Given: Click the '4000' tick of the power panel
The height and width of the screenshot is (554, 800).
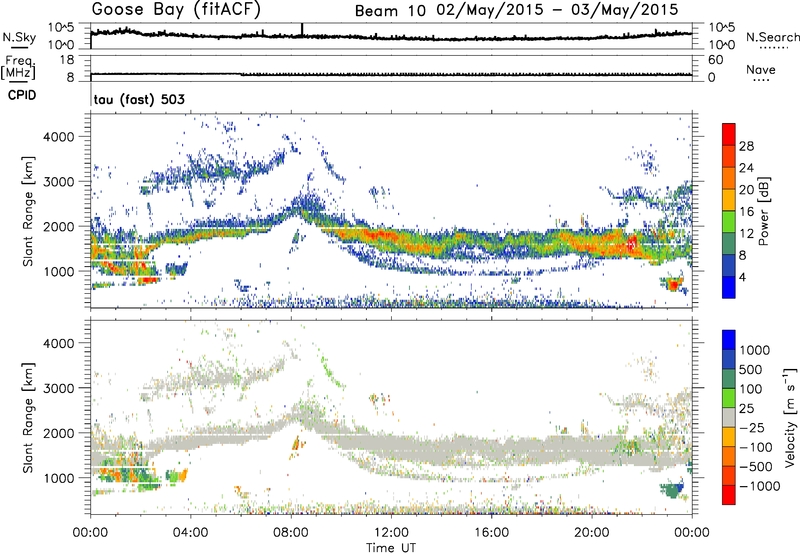Looking at the screenshot, I should coord(59,137).
